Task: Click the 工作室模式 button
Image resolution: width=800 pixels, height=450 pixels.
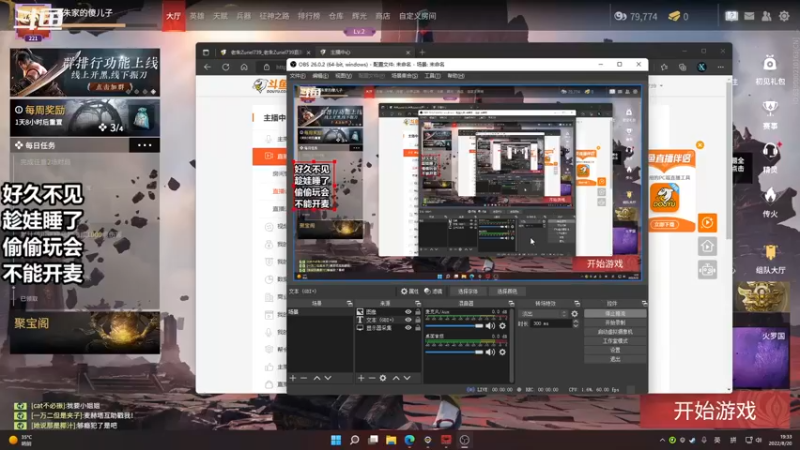Action: 615,341
